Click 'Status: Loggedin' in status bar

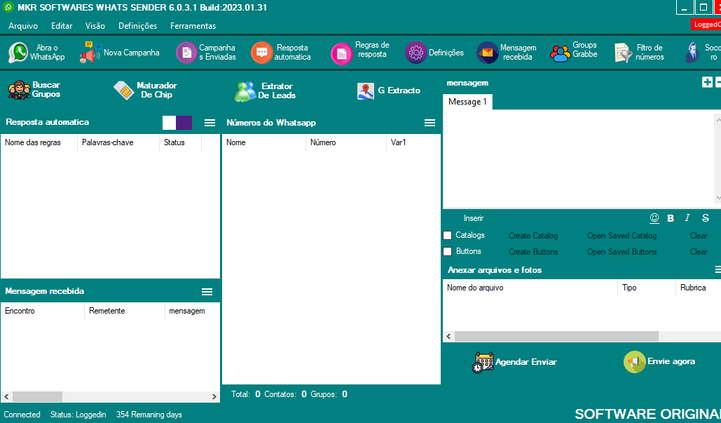click(x=78, y=415)
